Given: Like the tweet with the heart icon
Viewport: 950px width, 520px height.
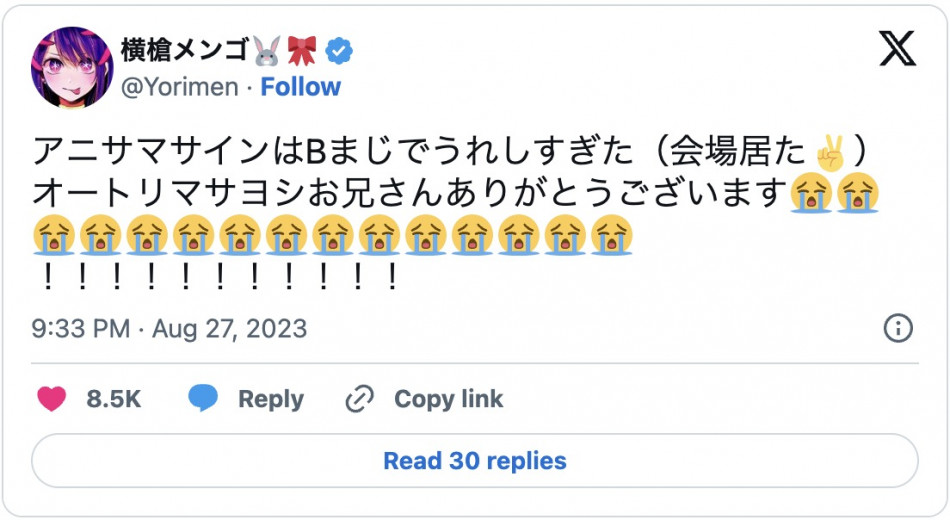Looking at the screenshot, I should [52, 399].
